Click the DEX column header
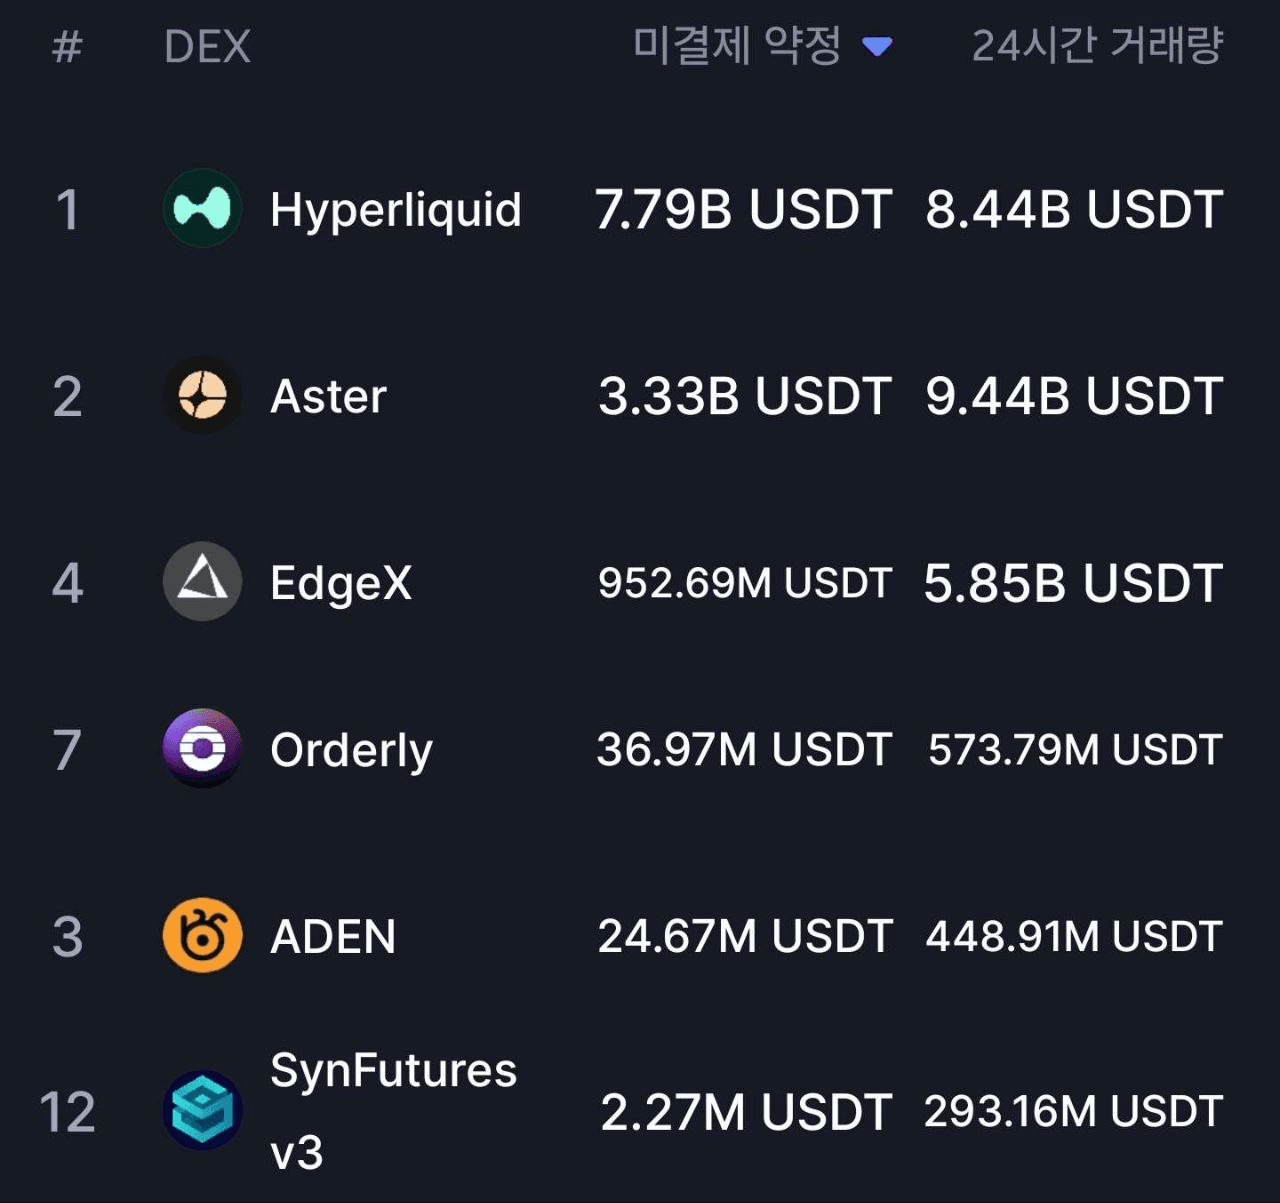This screenshot has height=1203, width=1280. coord(207,46)
